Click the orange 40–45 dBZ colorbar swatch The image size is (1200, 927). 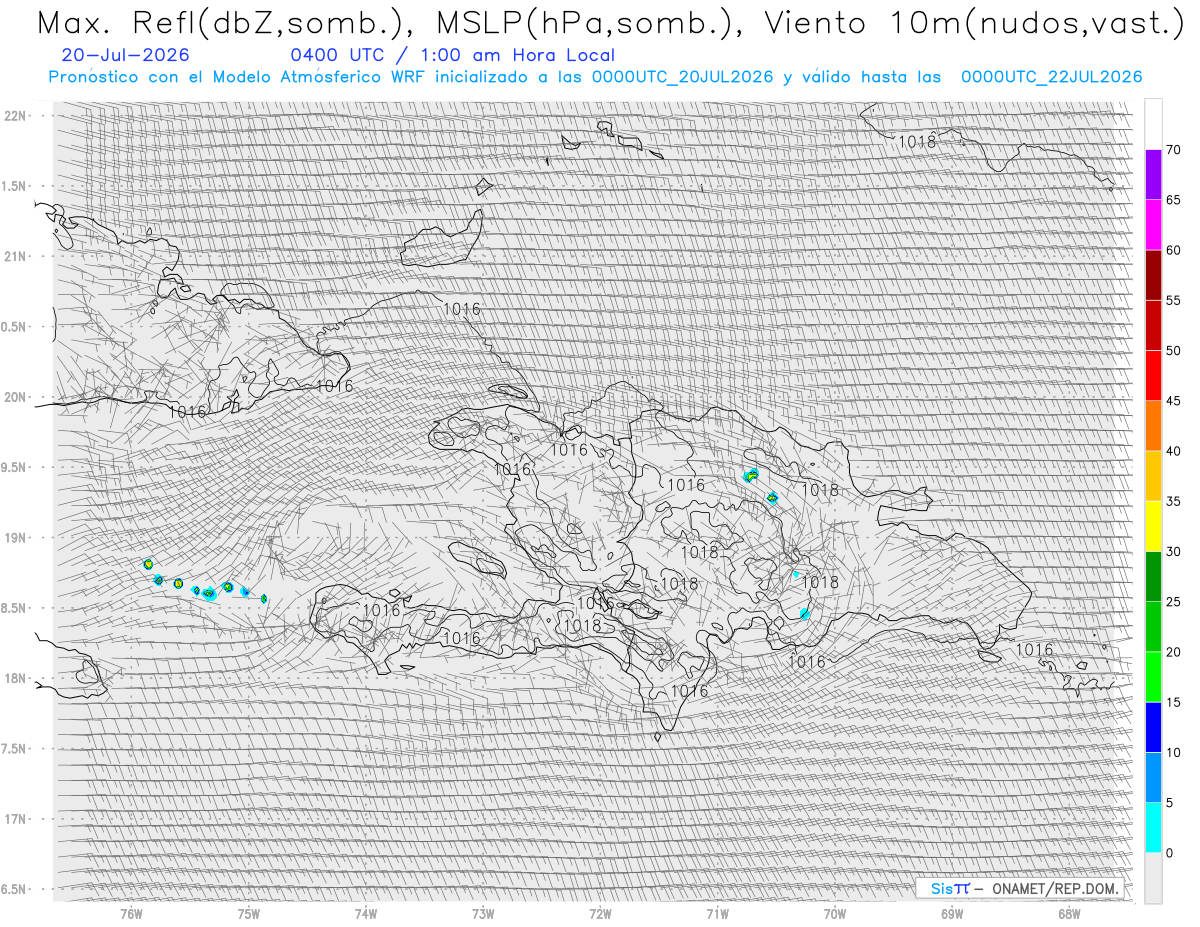point(1153,426)
